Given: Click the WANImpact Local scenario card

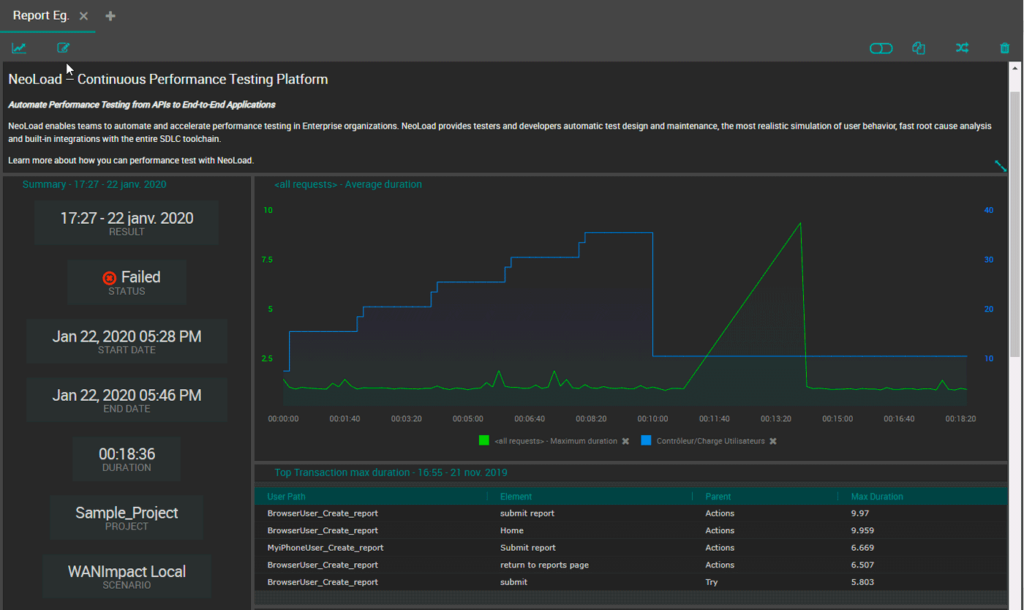Looking at the screenshot, I should click(x=127, y=576).
